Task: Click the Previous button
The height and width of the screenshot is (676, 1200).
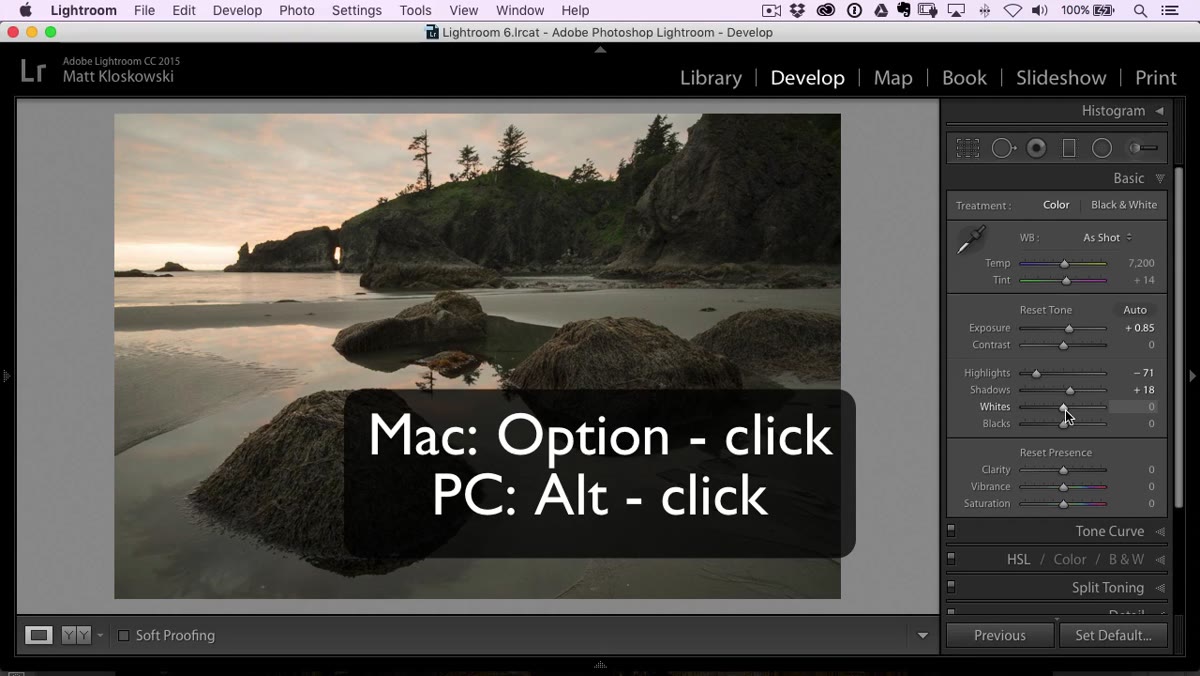Action: tap(1000, 635)
